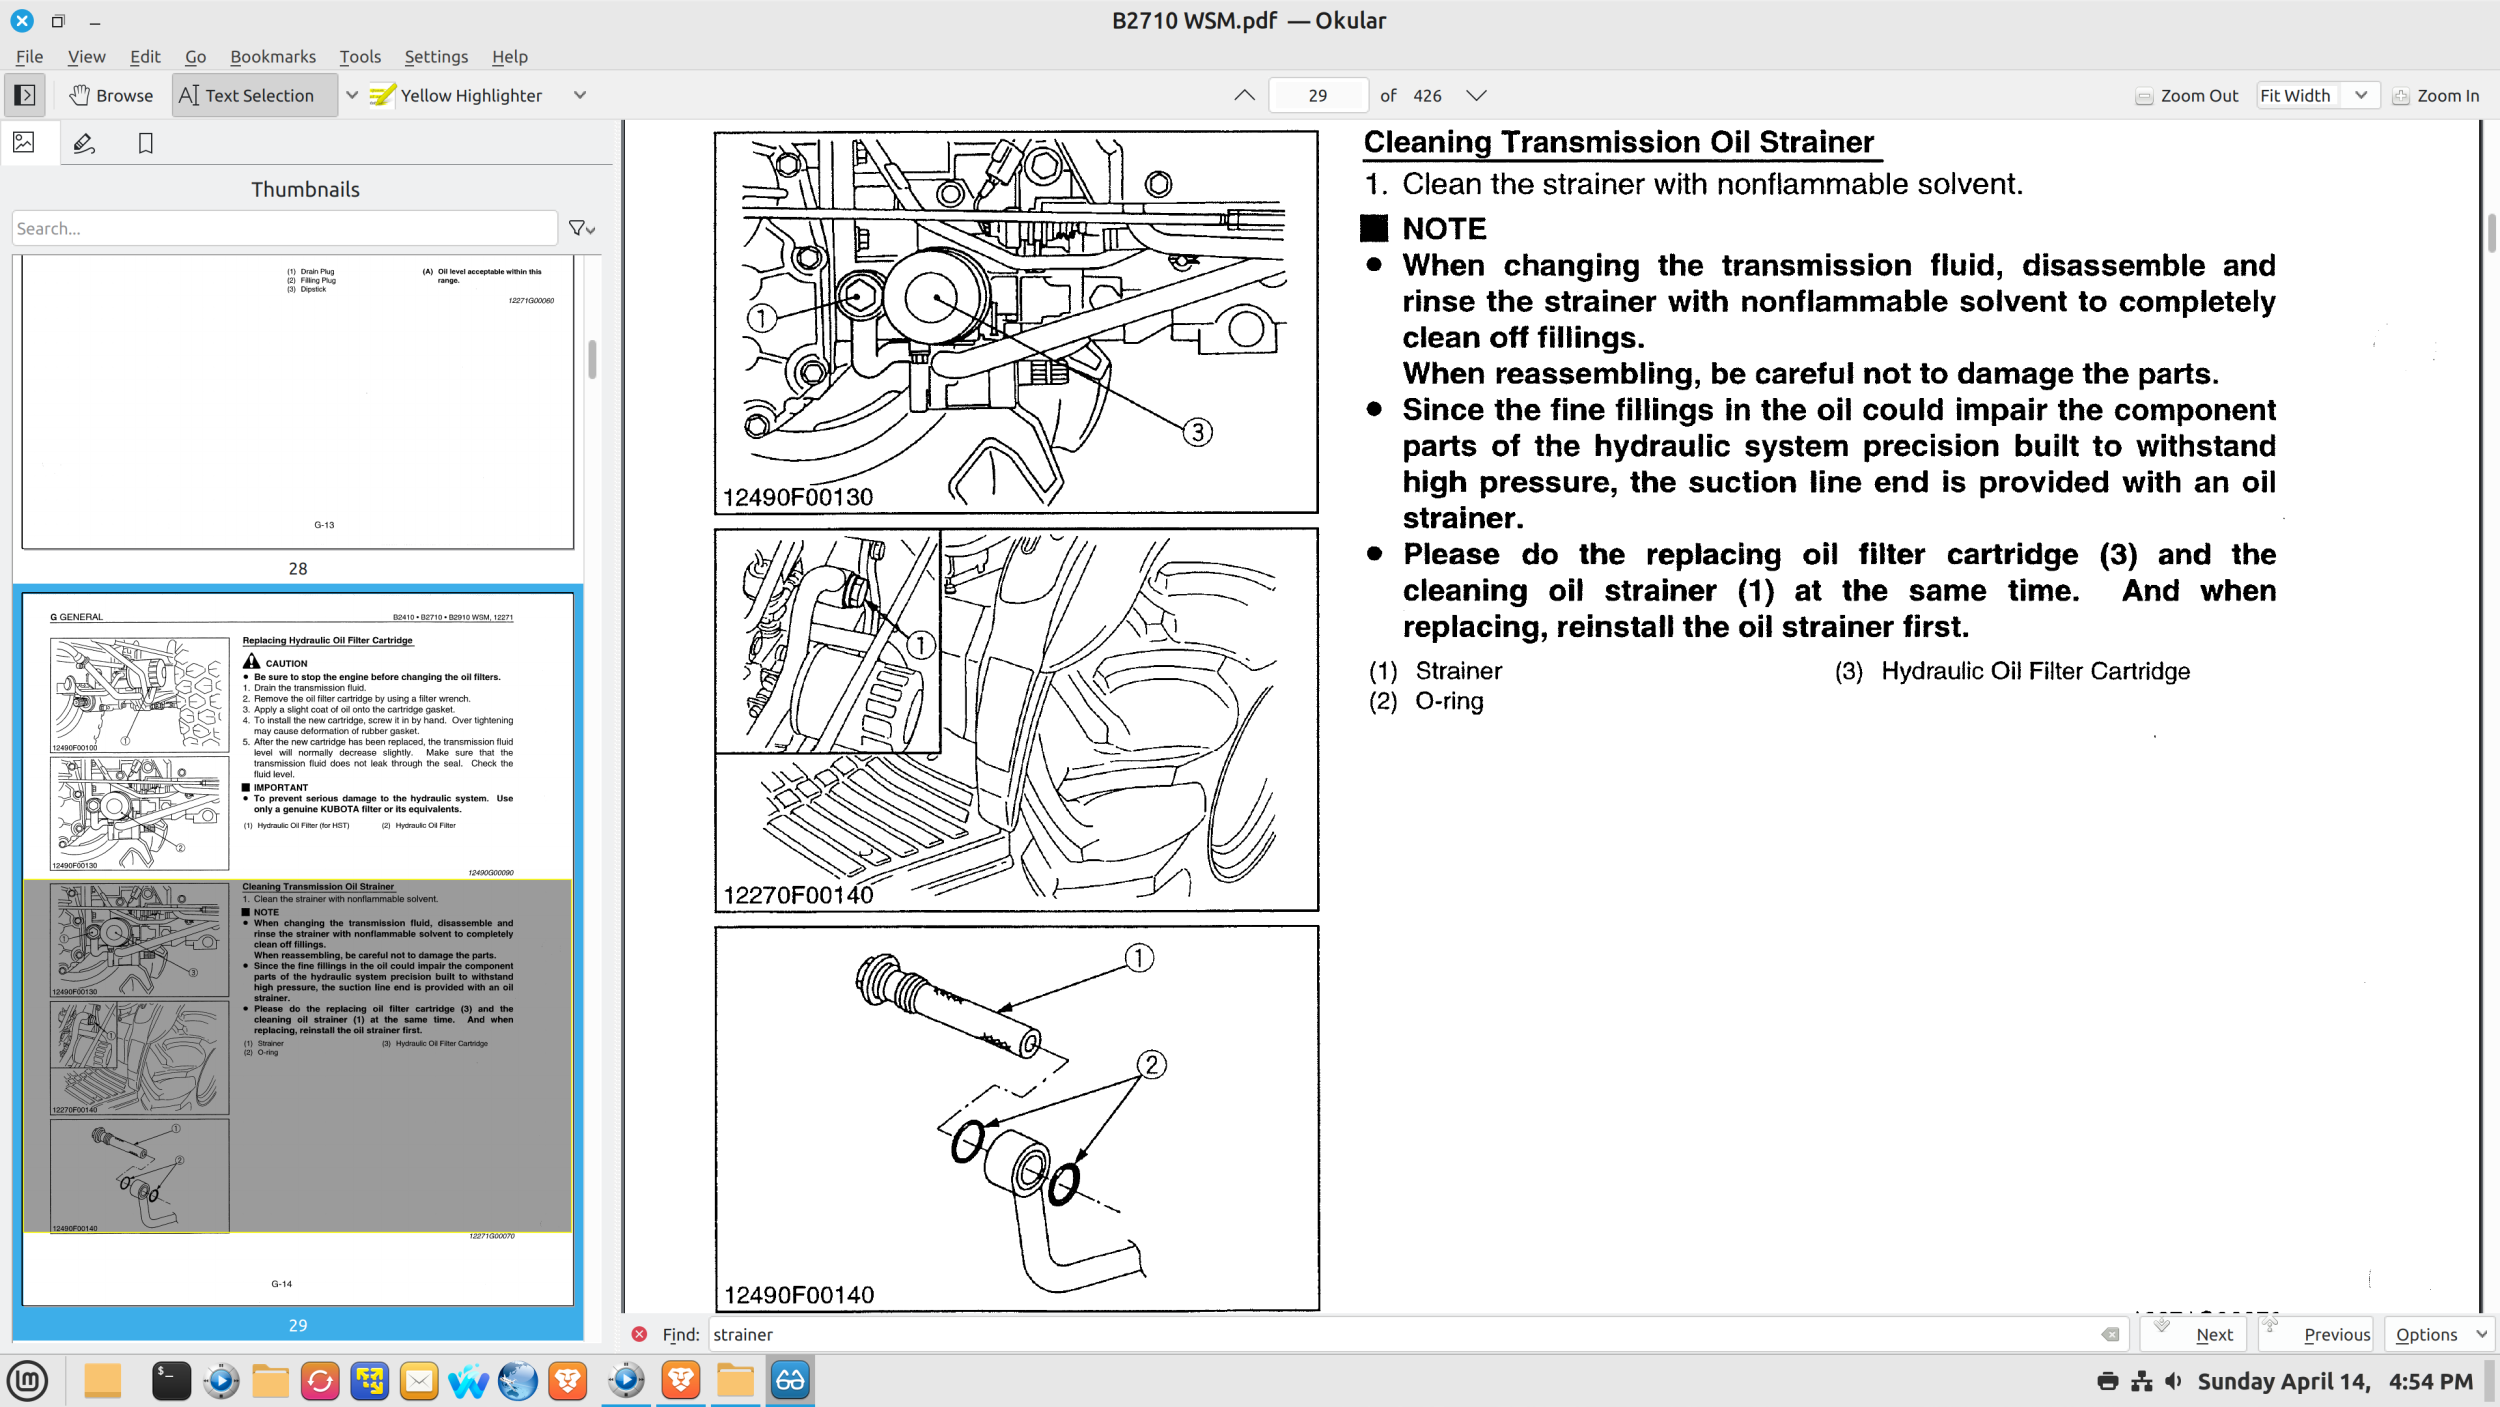Viewport: 2500px width, 1407px height.
Task: Click the Zoom Out button
Action: tap(2187, 95)
